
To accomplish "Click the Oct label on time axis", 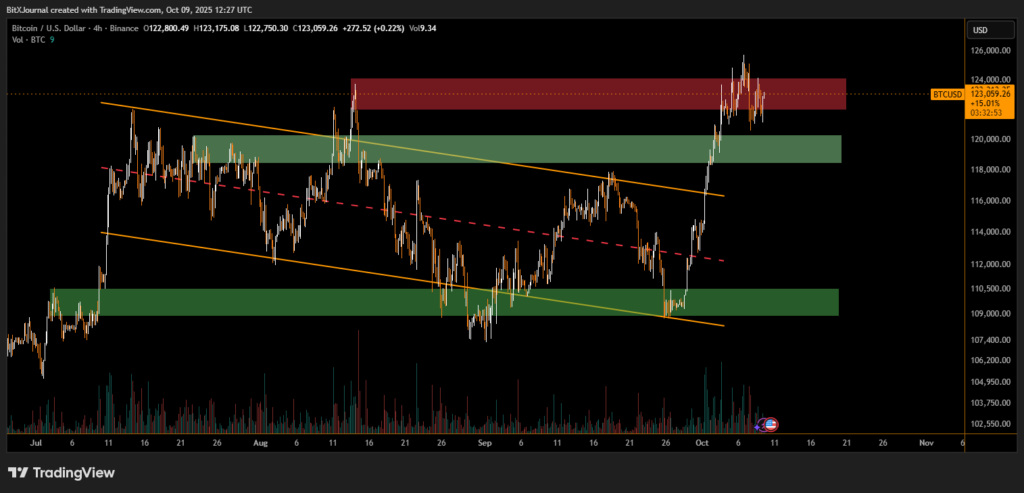I will pos(704,440).
